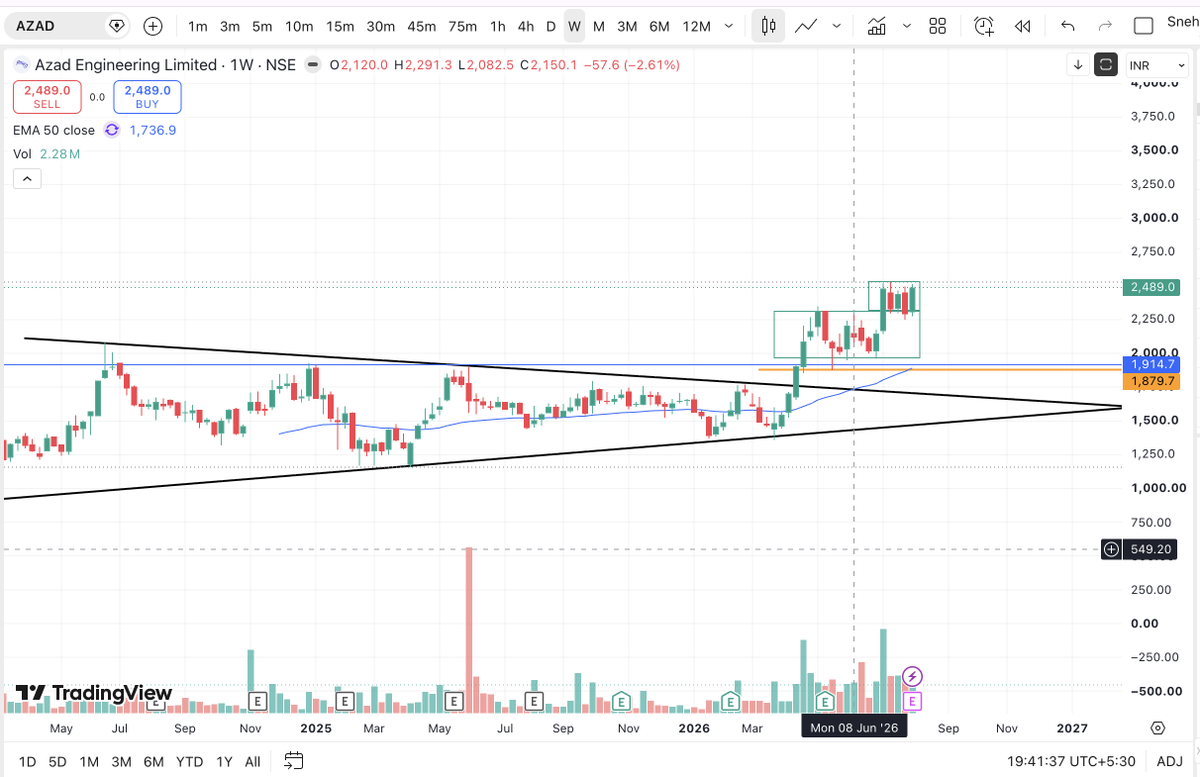Expand the interval list chevron after 12M
The width and height of the screenshot is (1200, 777).
tap(728, 26)
